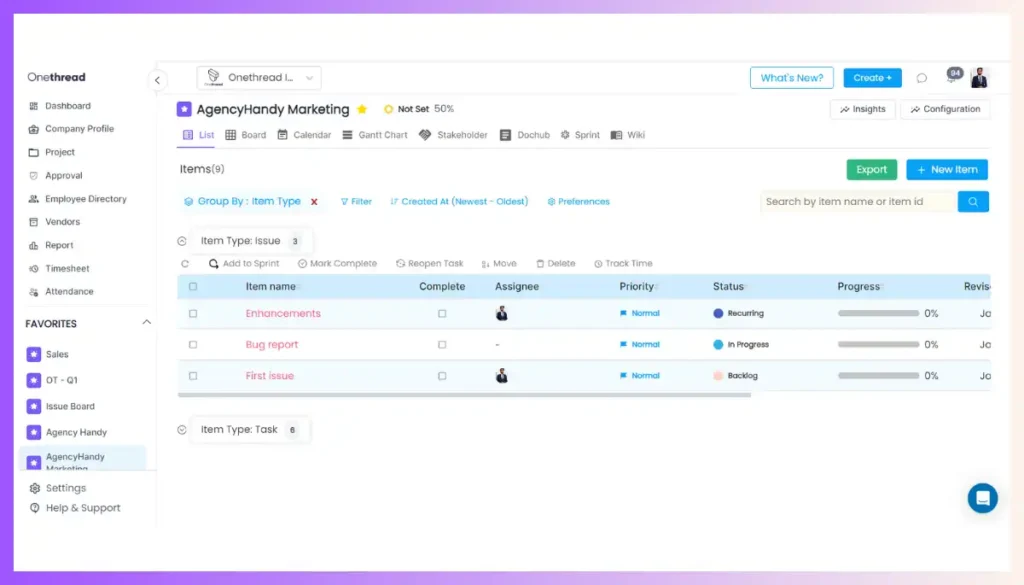
Task: Click the Issue Board favorite icon
Action: click(34, 406)
